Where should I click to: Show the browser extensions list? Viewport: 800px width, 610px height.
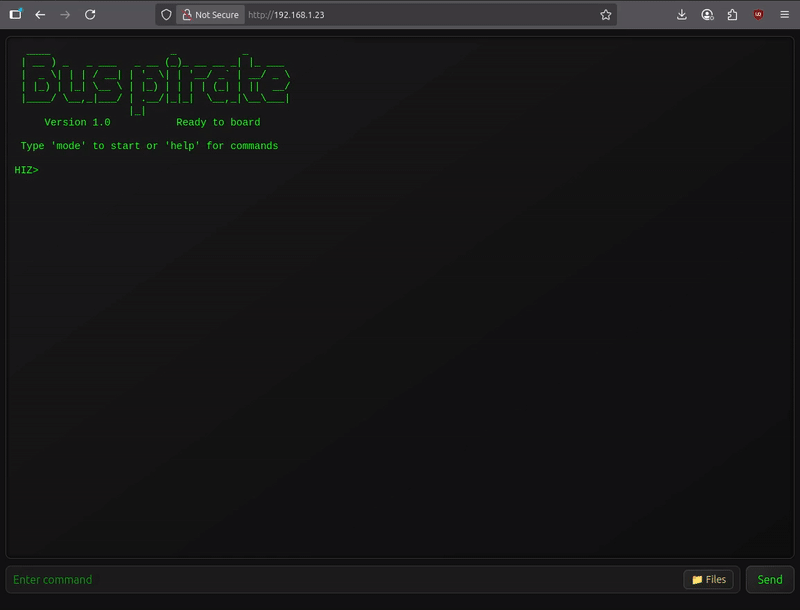[x=733, y=15]
